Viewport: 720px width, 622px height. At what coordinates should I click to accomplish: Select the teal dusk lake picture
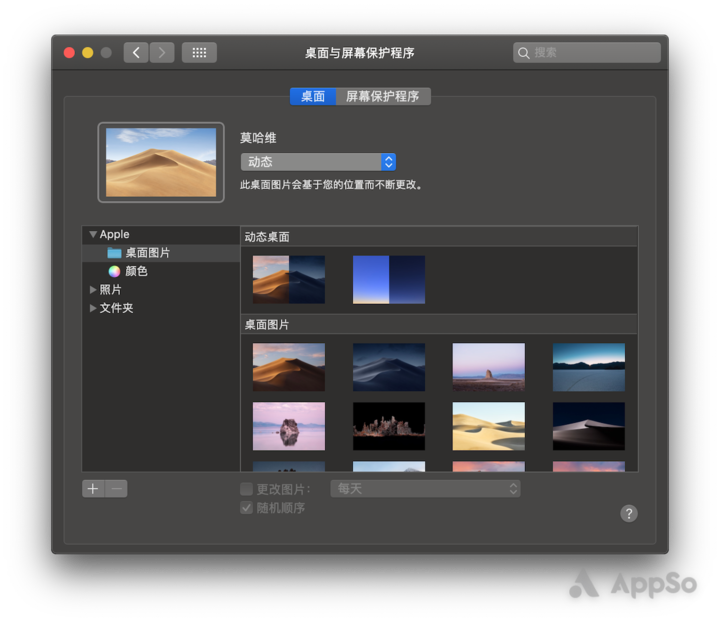click(x=589, y=367)
